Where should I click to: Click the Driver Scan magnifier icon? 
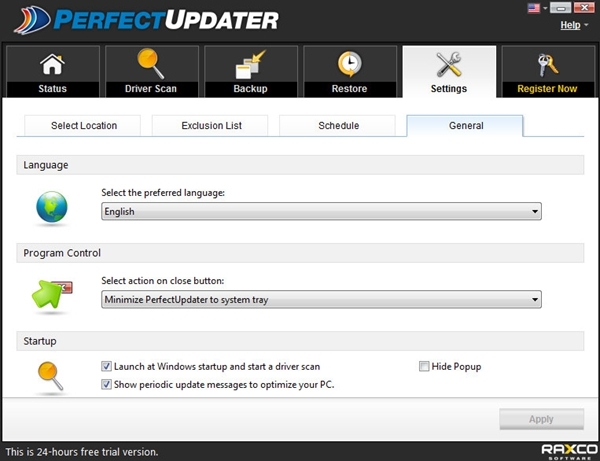click(151, 64)
